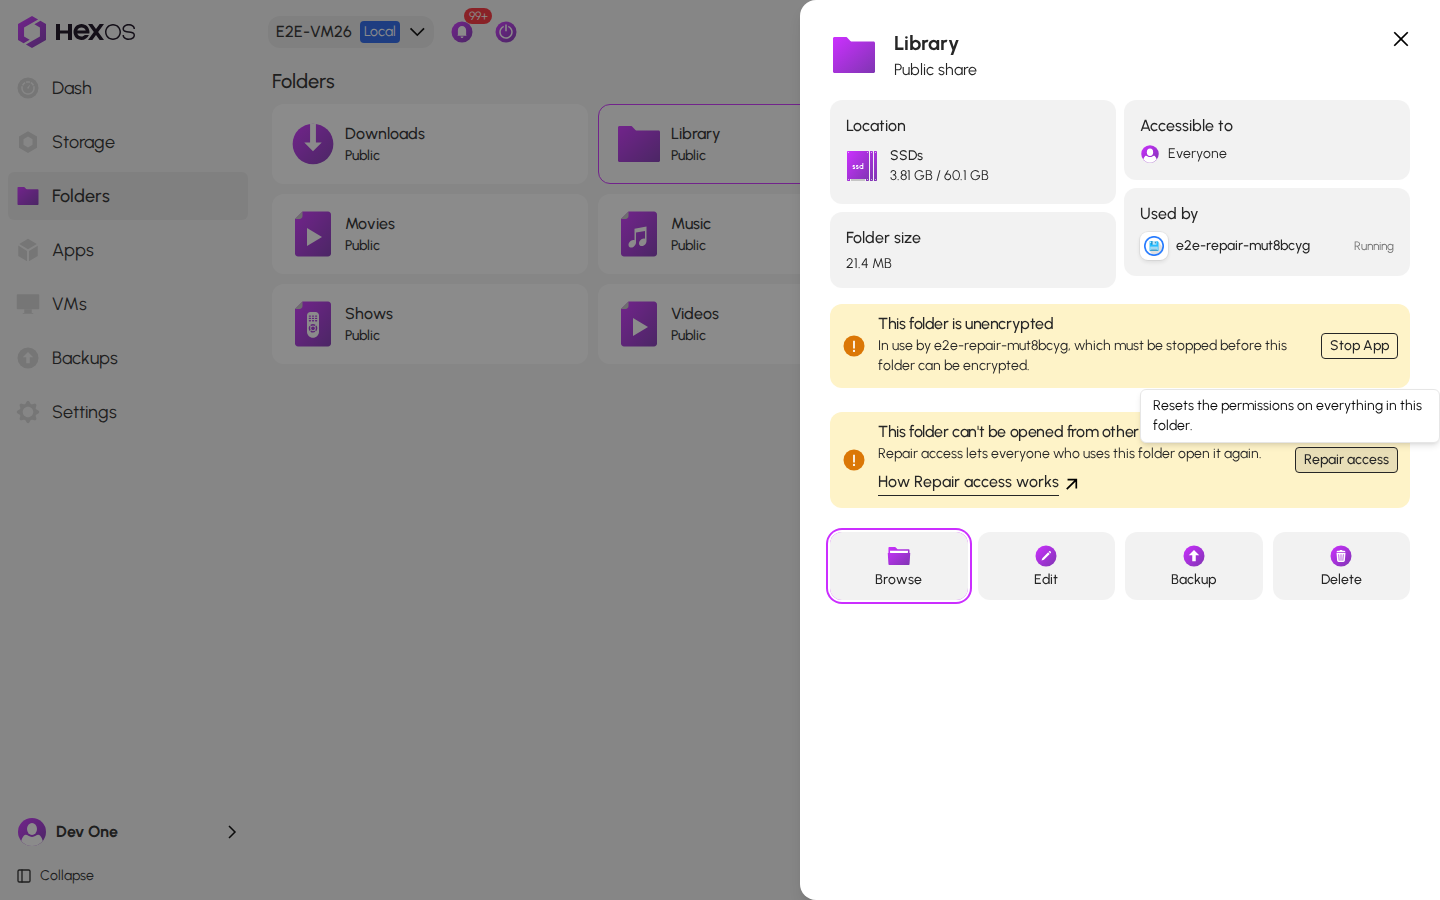Click the Delete trash action
This screenshot has height=900, width=1440.
click(x=1341, y=566)
